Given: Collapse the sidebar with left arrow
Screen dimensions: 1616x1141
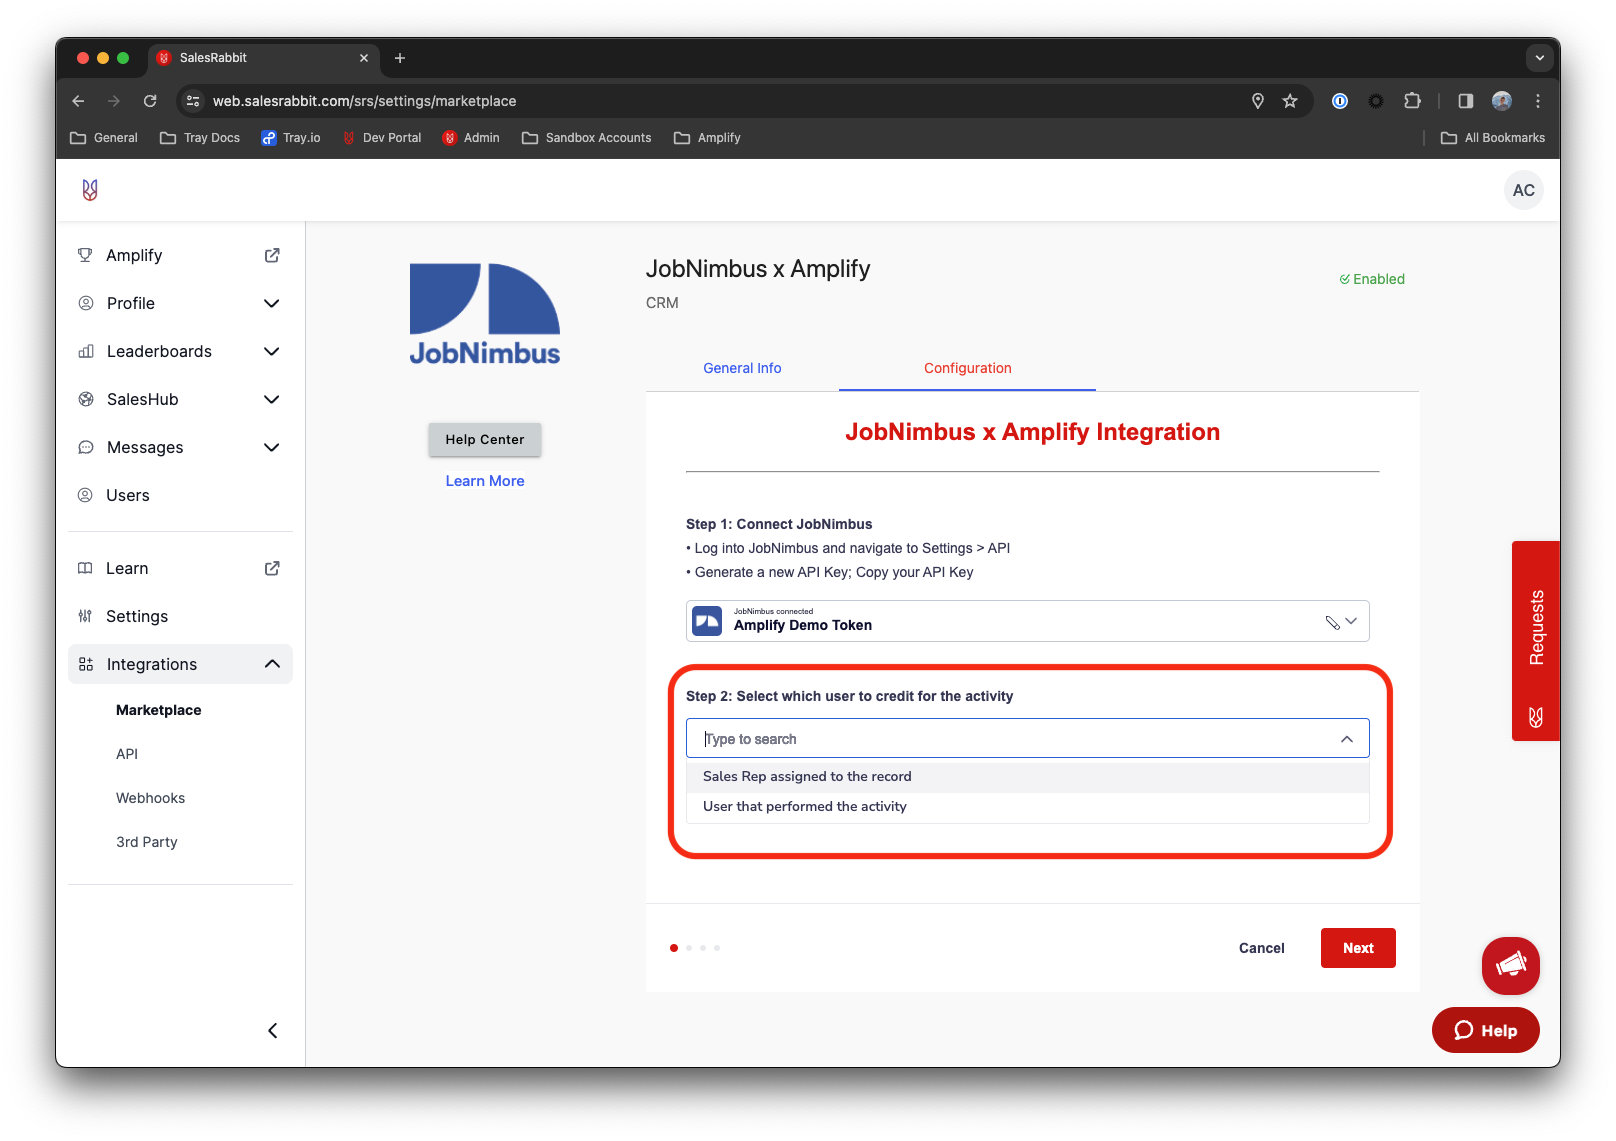Looking at the screenshot, I should pos(273,1030).
